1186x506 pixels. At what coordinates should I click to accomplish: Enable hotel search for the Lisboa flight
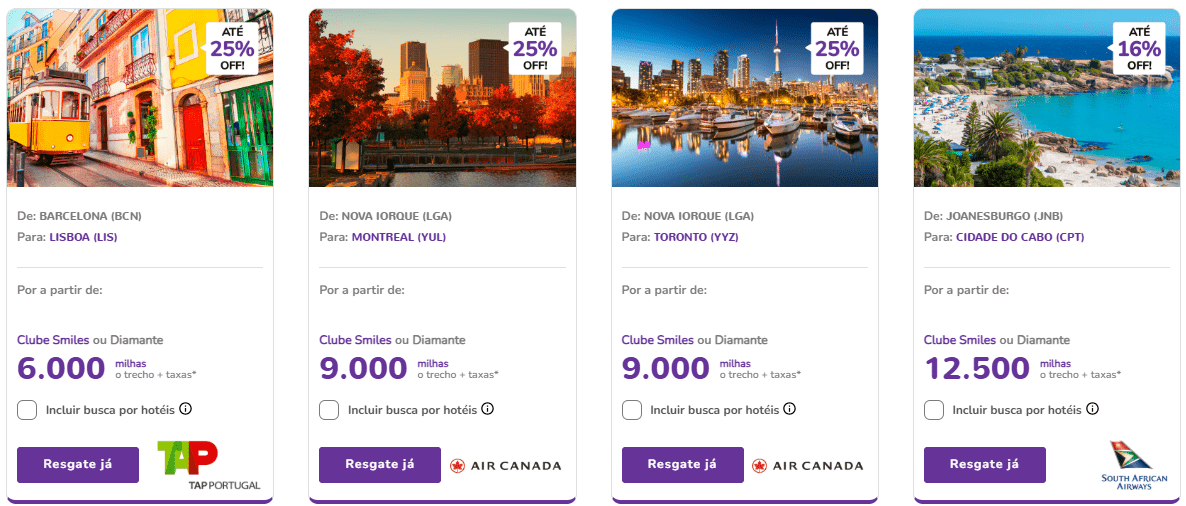tap(28, 410)
